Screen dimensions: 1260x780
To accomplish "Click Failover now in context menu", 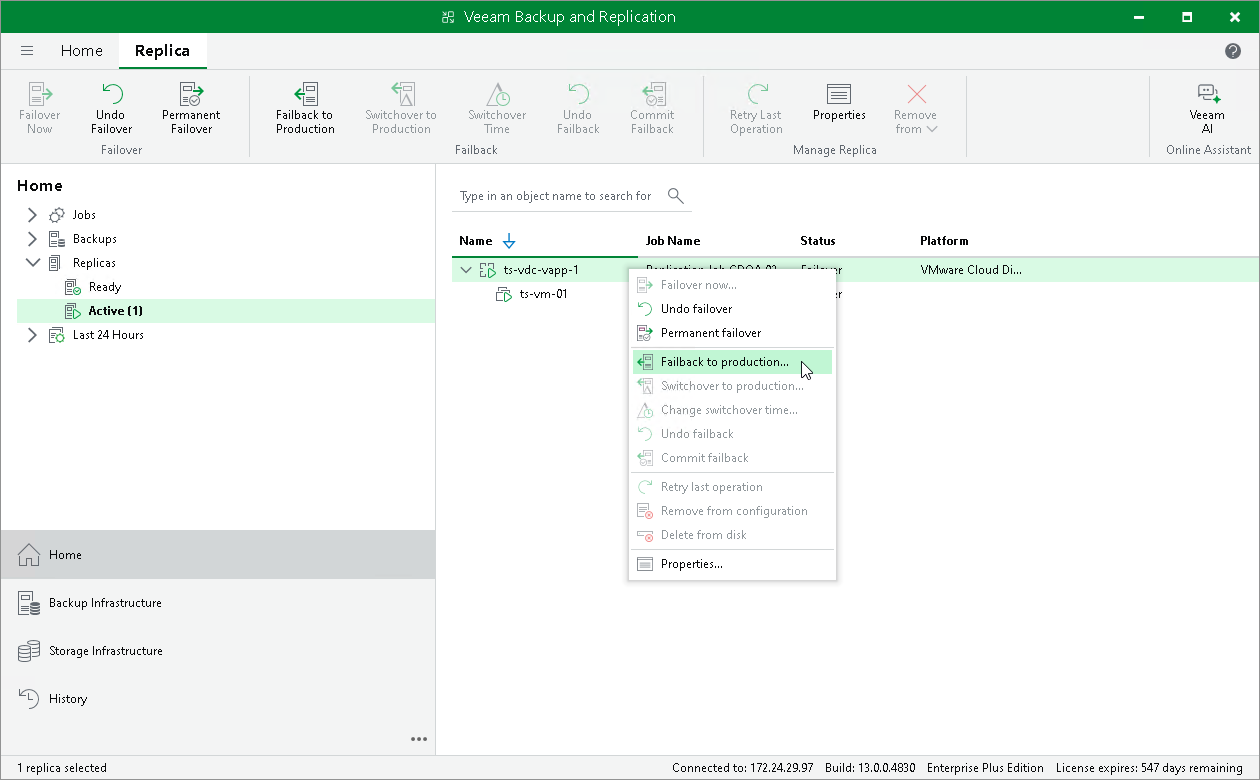I will coord(732,285).
